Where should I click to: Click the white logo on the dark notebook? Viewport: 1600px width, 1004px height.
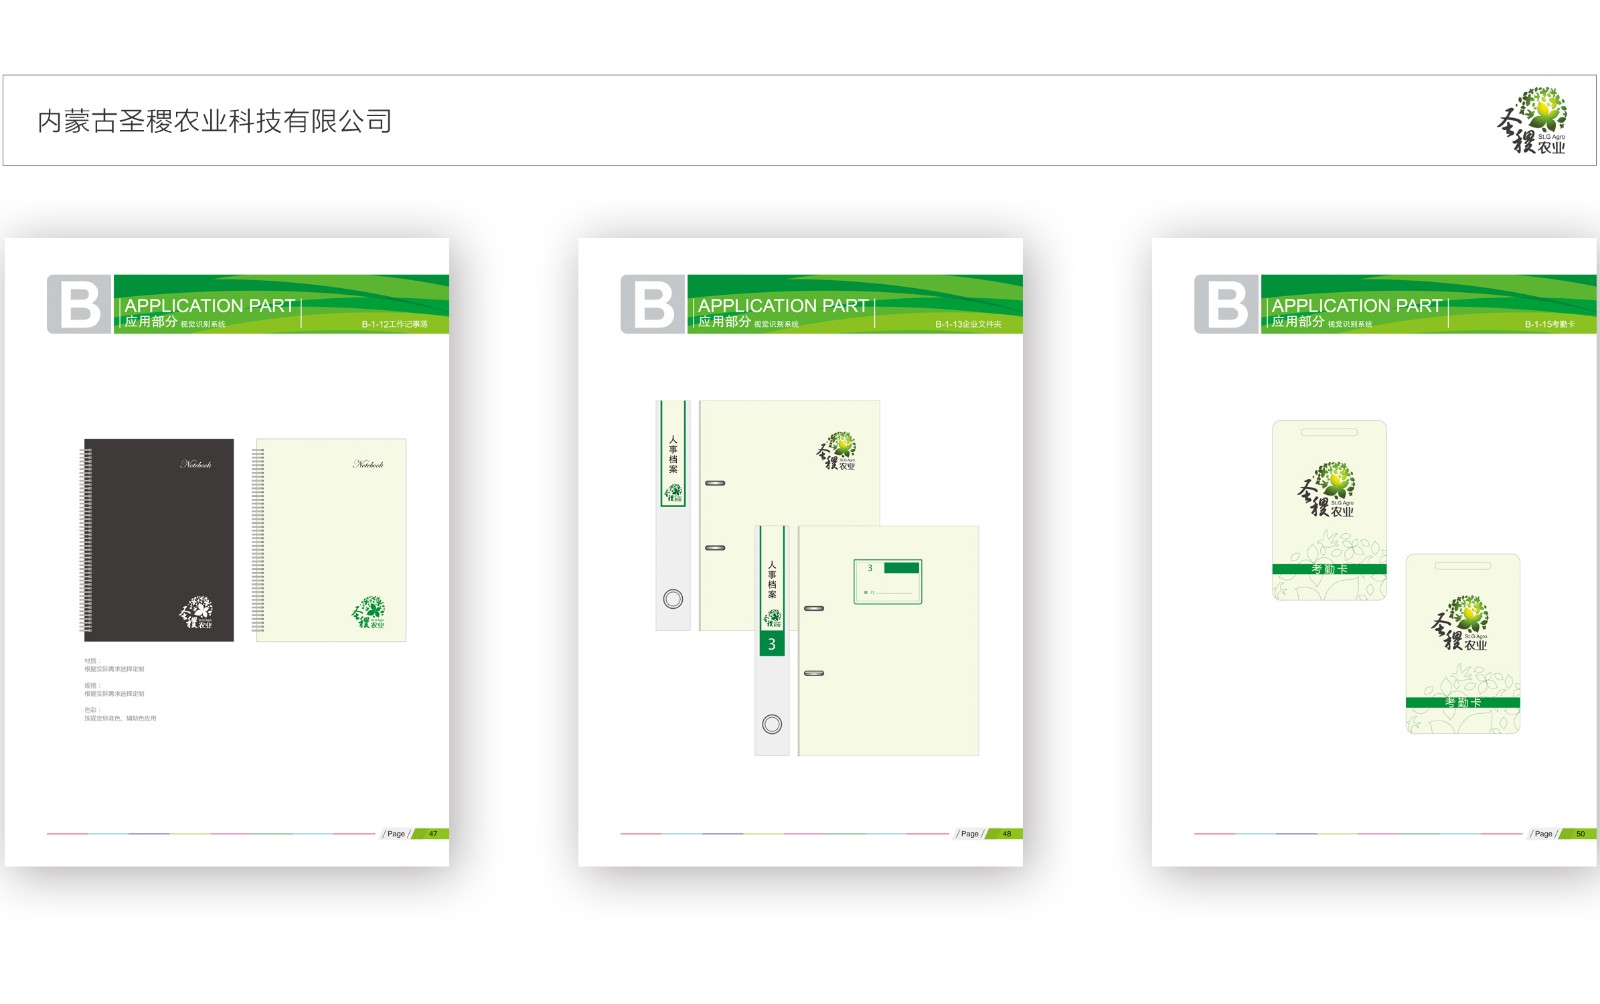[x=196, y=611]
